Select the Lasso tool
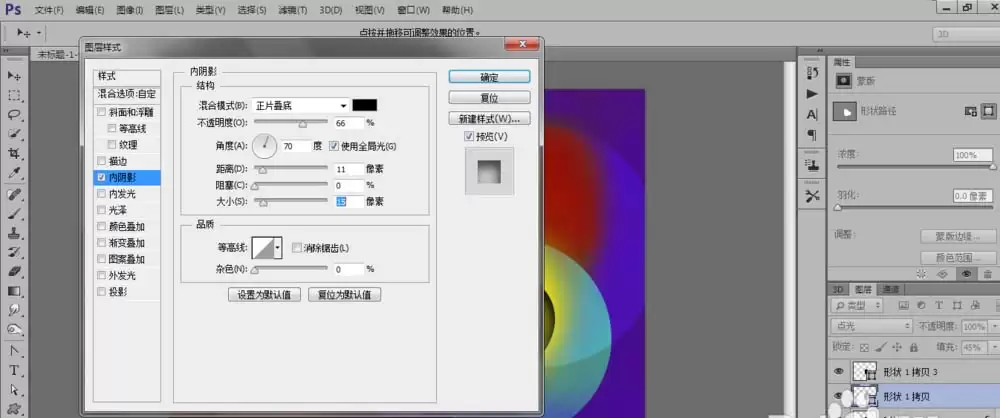The width and height of the screenshot is (1000, 418). 14,115
